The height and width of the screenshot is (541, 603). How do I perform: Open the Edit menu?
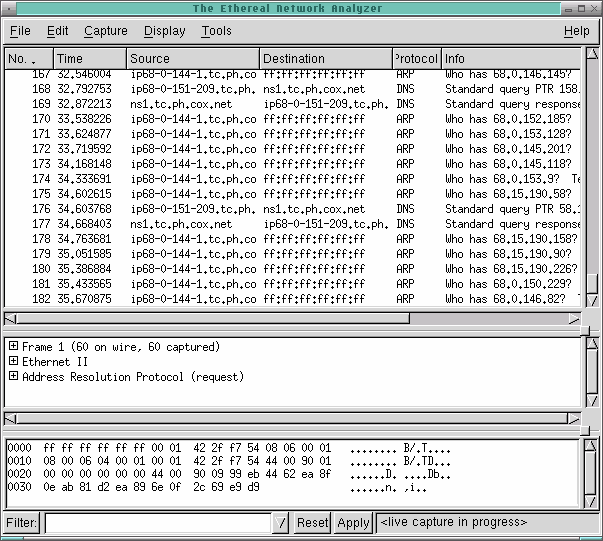pos(58,31)
